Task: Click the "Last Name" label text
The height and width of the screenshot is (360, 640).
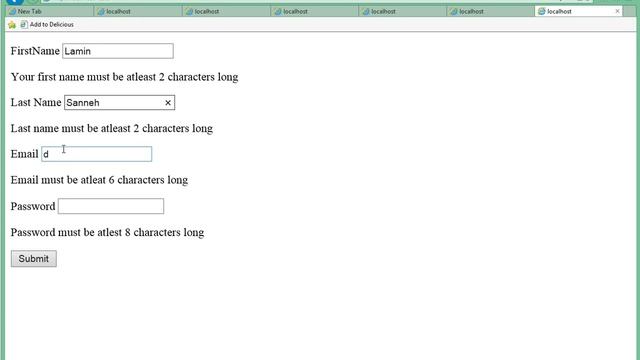Action: [36, 102]
